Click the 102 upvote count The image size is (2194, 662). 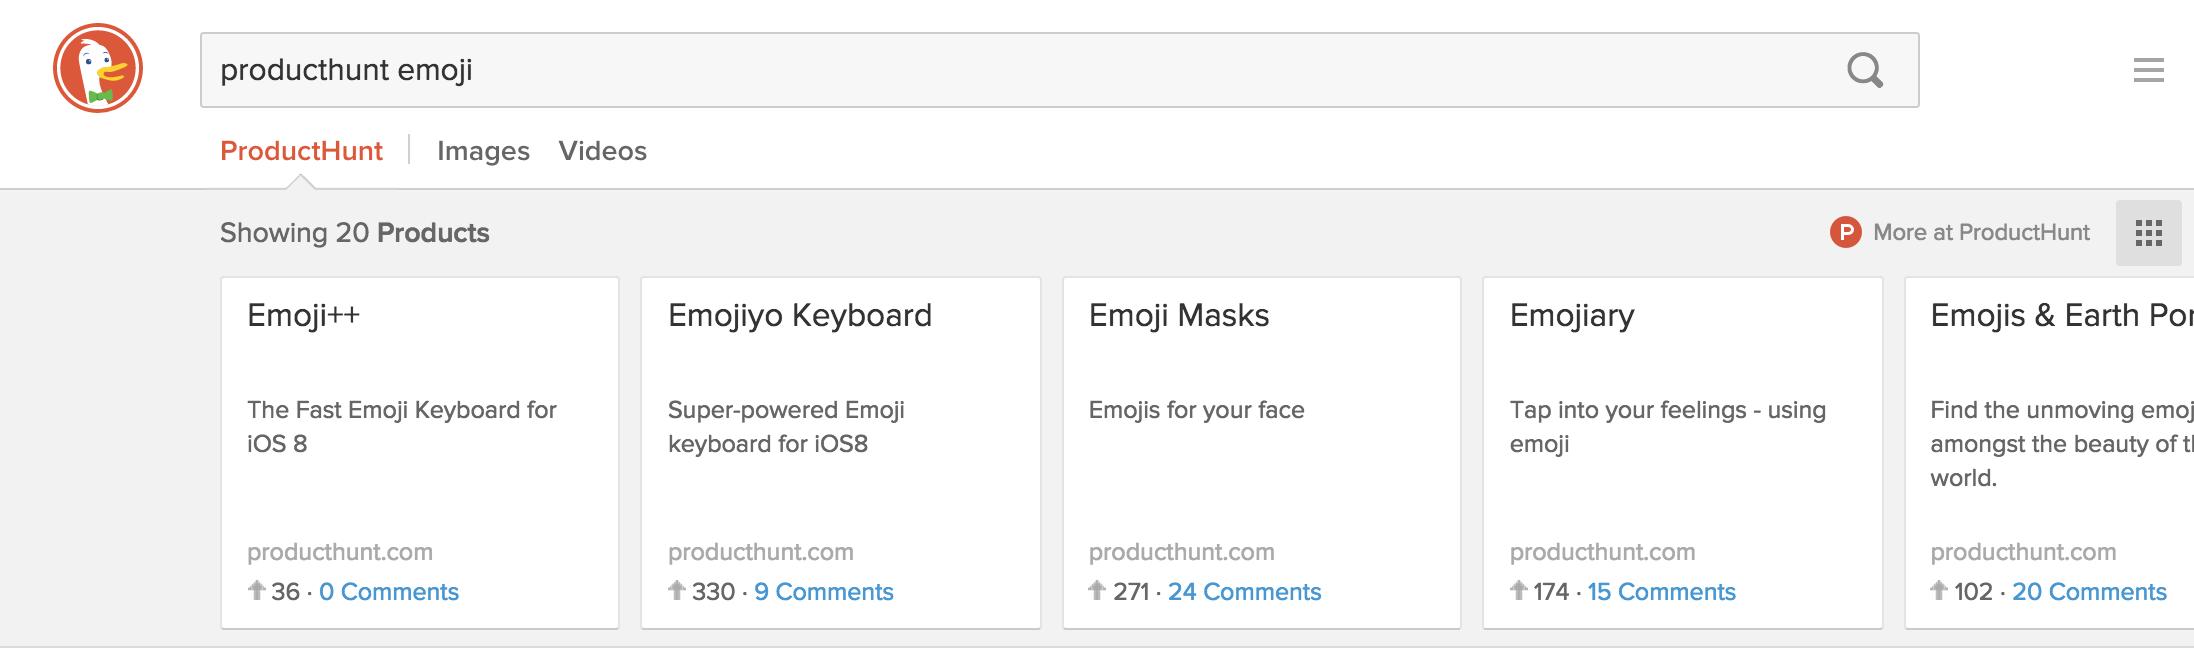click(x=1973, y=592)
